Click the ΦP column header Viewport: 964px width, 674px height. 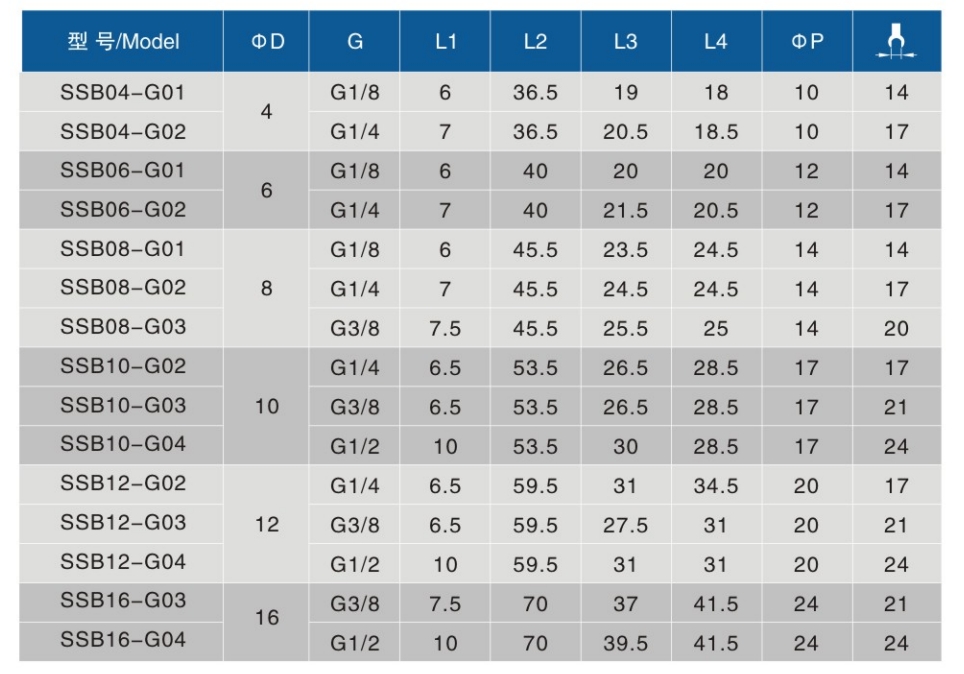coord(806,42)
